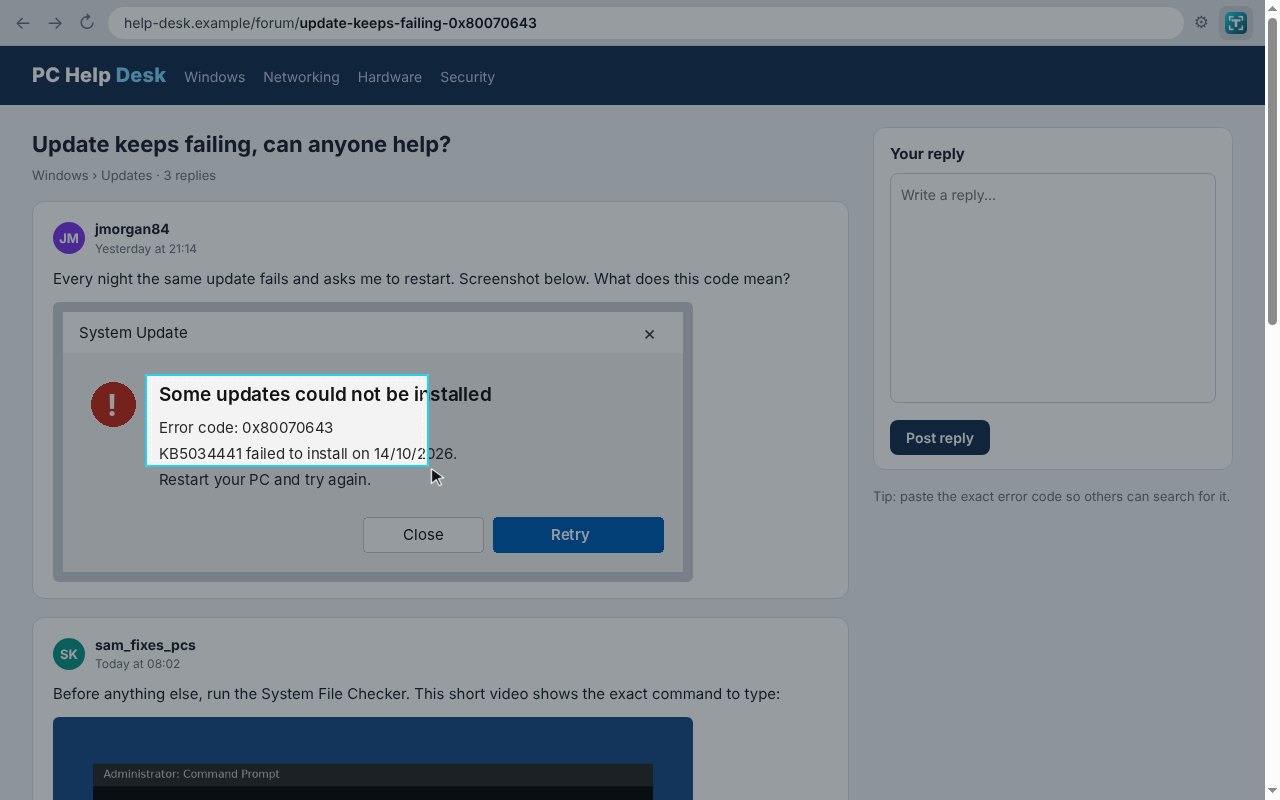Viewport: 1280px width, 800px height.
Task: Click the 'Yesterday at 21:14' timestamp
Action: pyautogui.click(x=146, y=249)
